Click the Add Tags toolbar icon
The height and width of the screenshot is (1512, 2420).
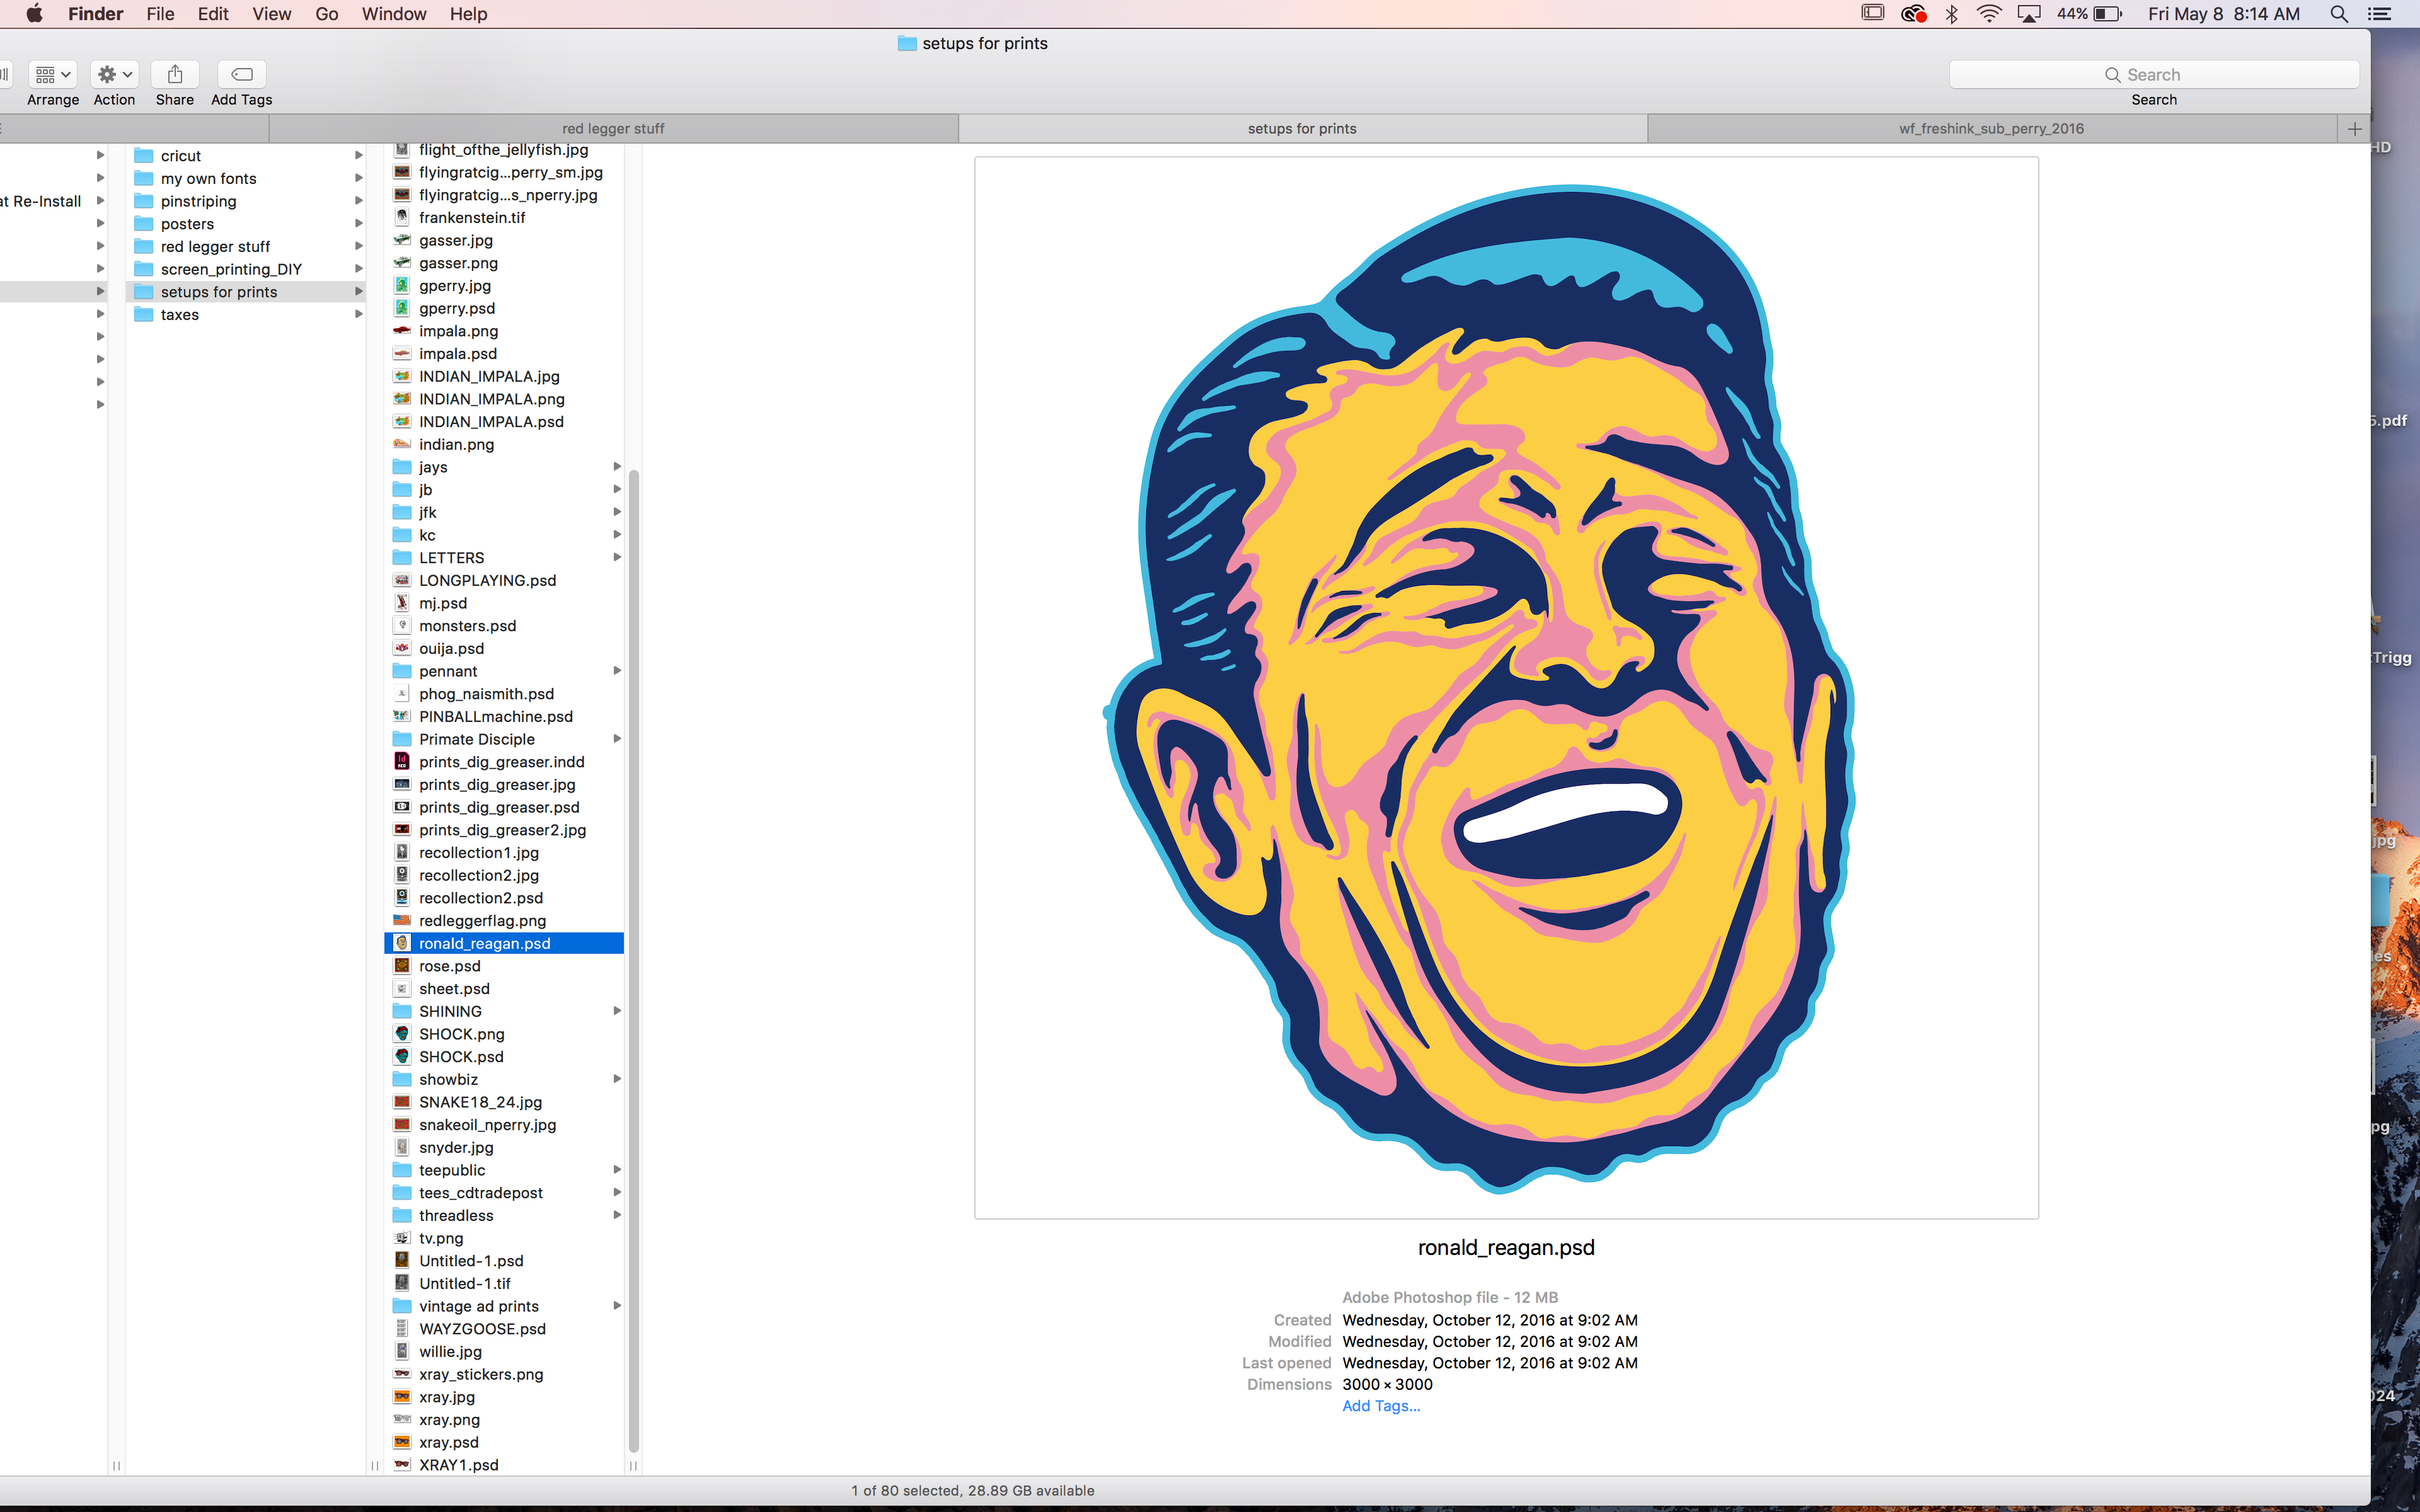click(242, 74)
